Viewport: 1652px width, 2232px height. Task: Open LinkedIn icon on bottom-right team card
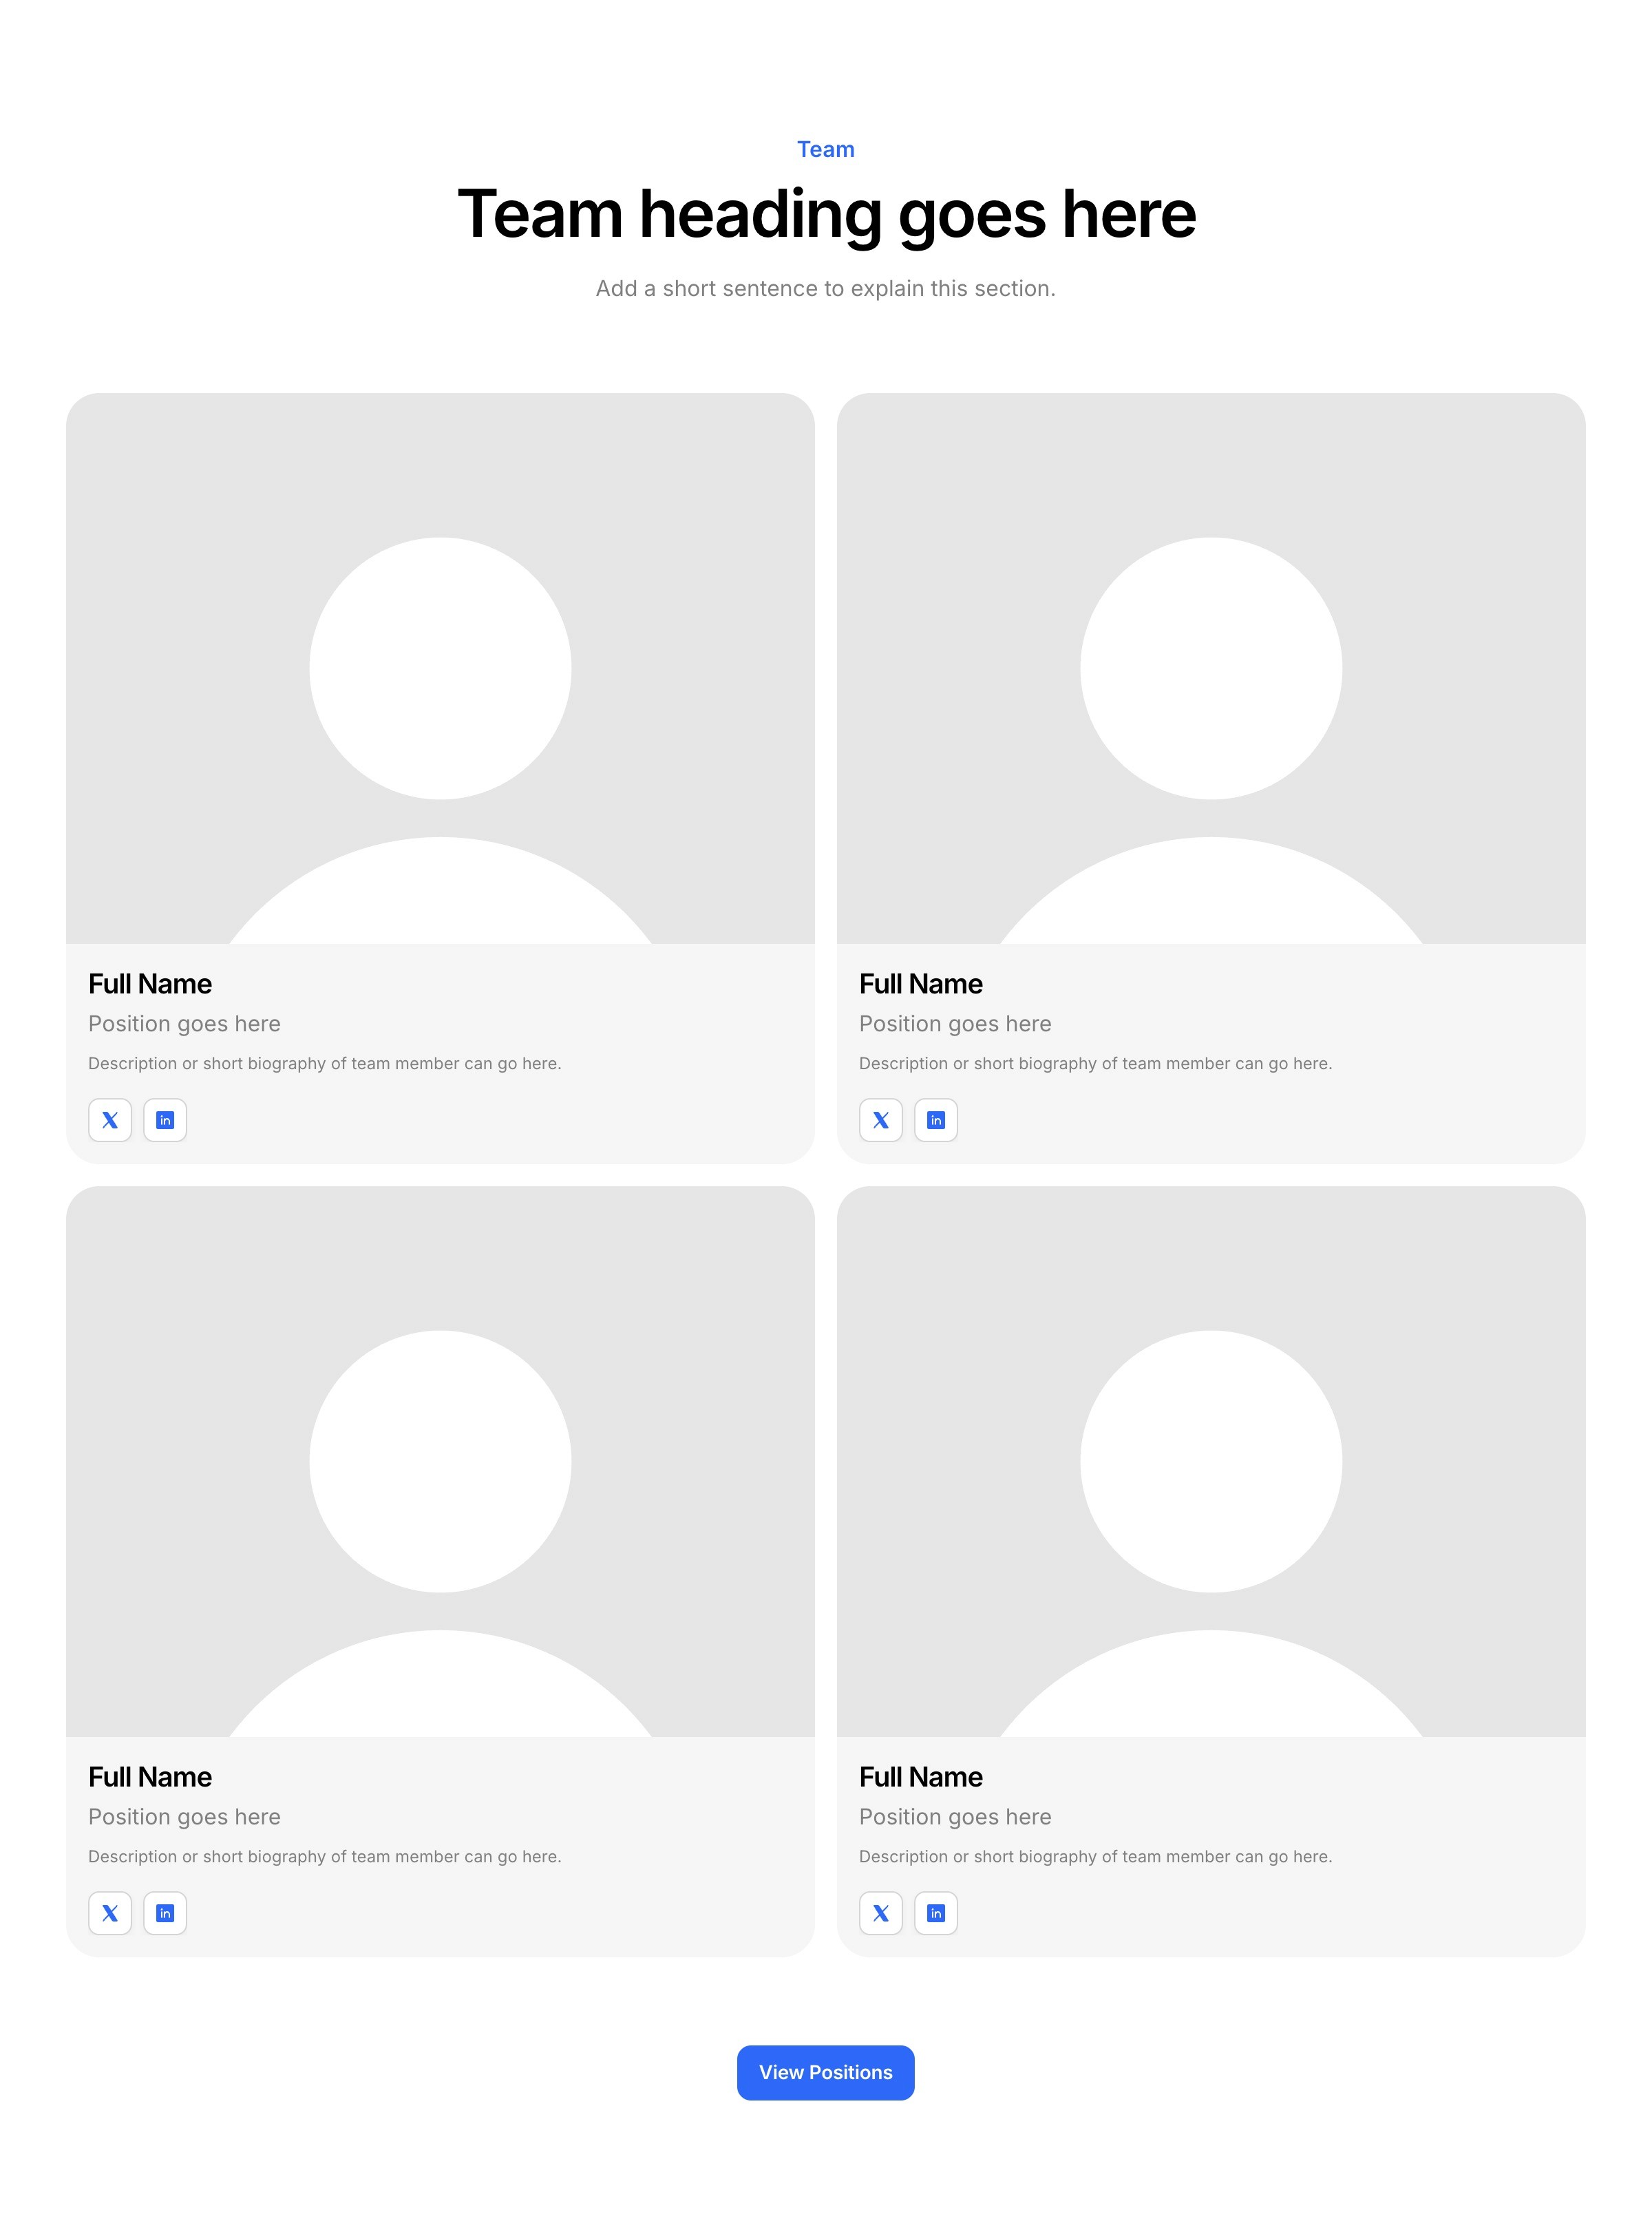click(x=936, y=1913)
